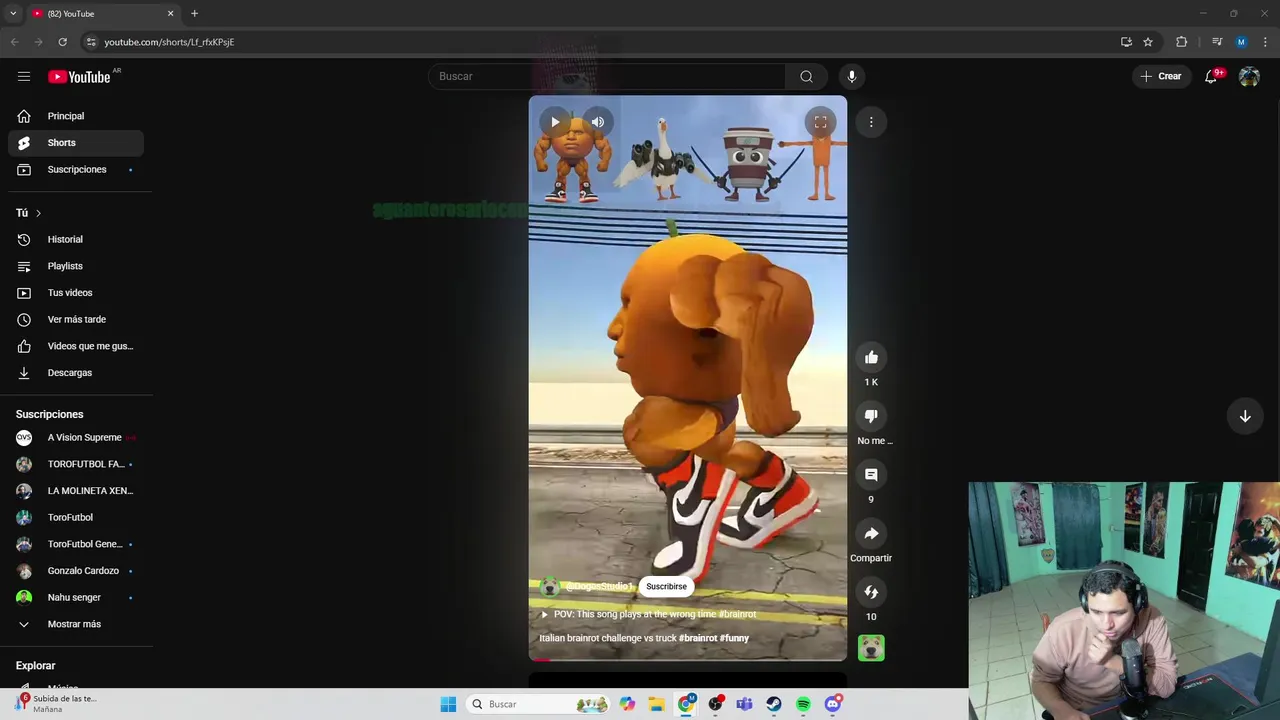The width and height of the screenshot is (1280, 720).
Task: Enter fullscreen on the Short
Action: 820,122
